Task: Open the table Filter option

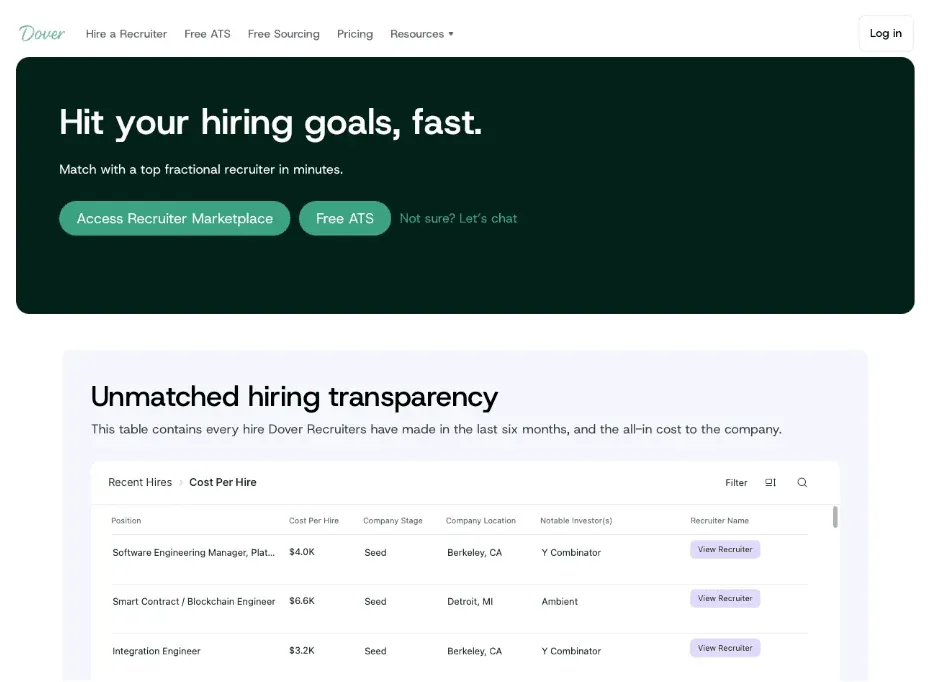Action: pyautogui.click(x=736, y=483)
